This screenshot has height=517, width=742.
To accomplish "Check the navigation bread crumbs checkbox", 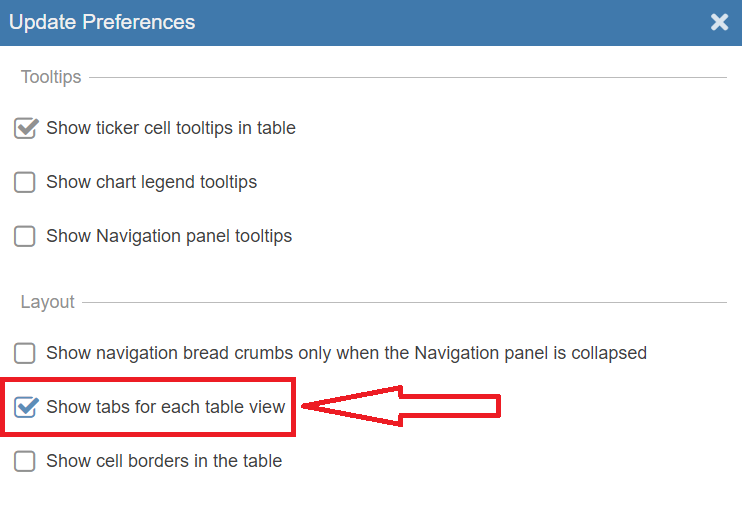I will point(25,353).
